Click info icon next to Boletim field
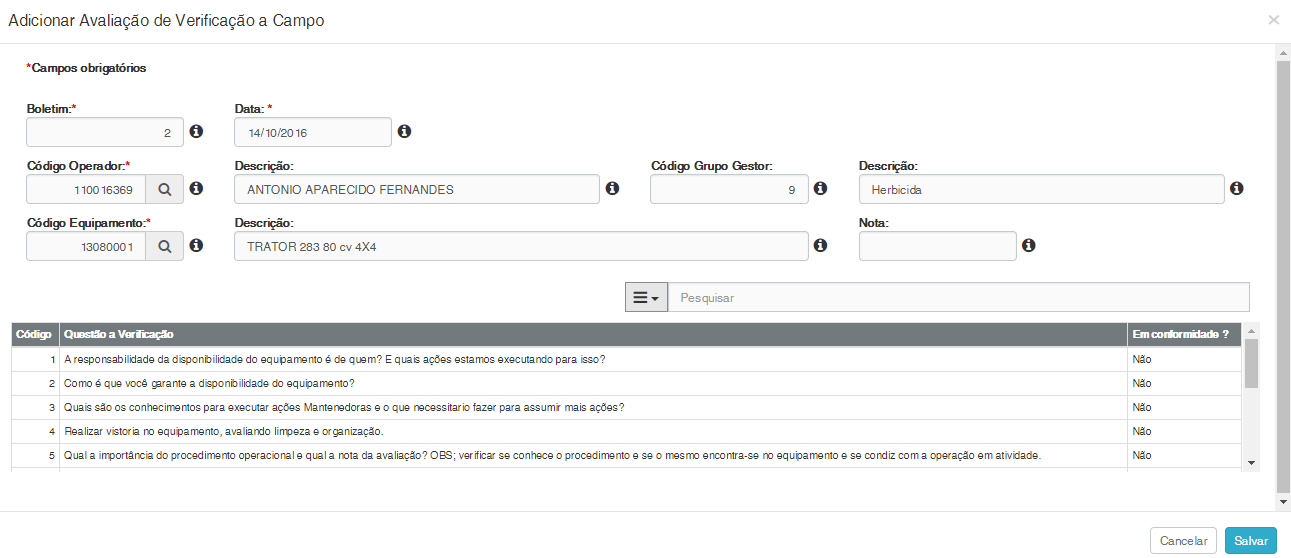The width and height of the screenshot is (1291, 558). [197, 131]
